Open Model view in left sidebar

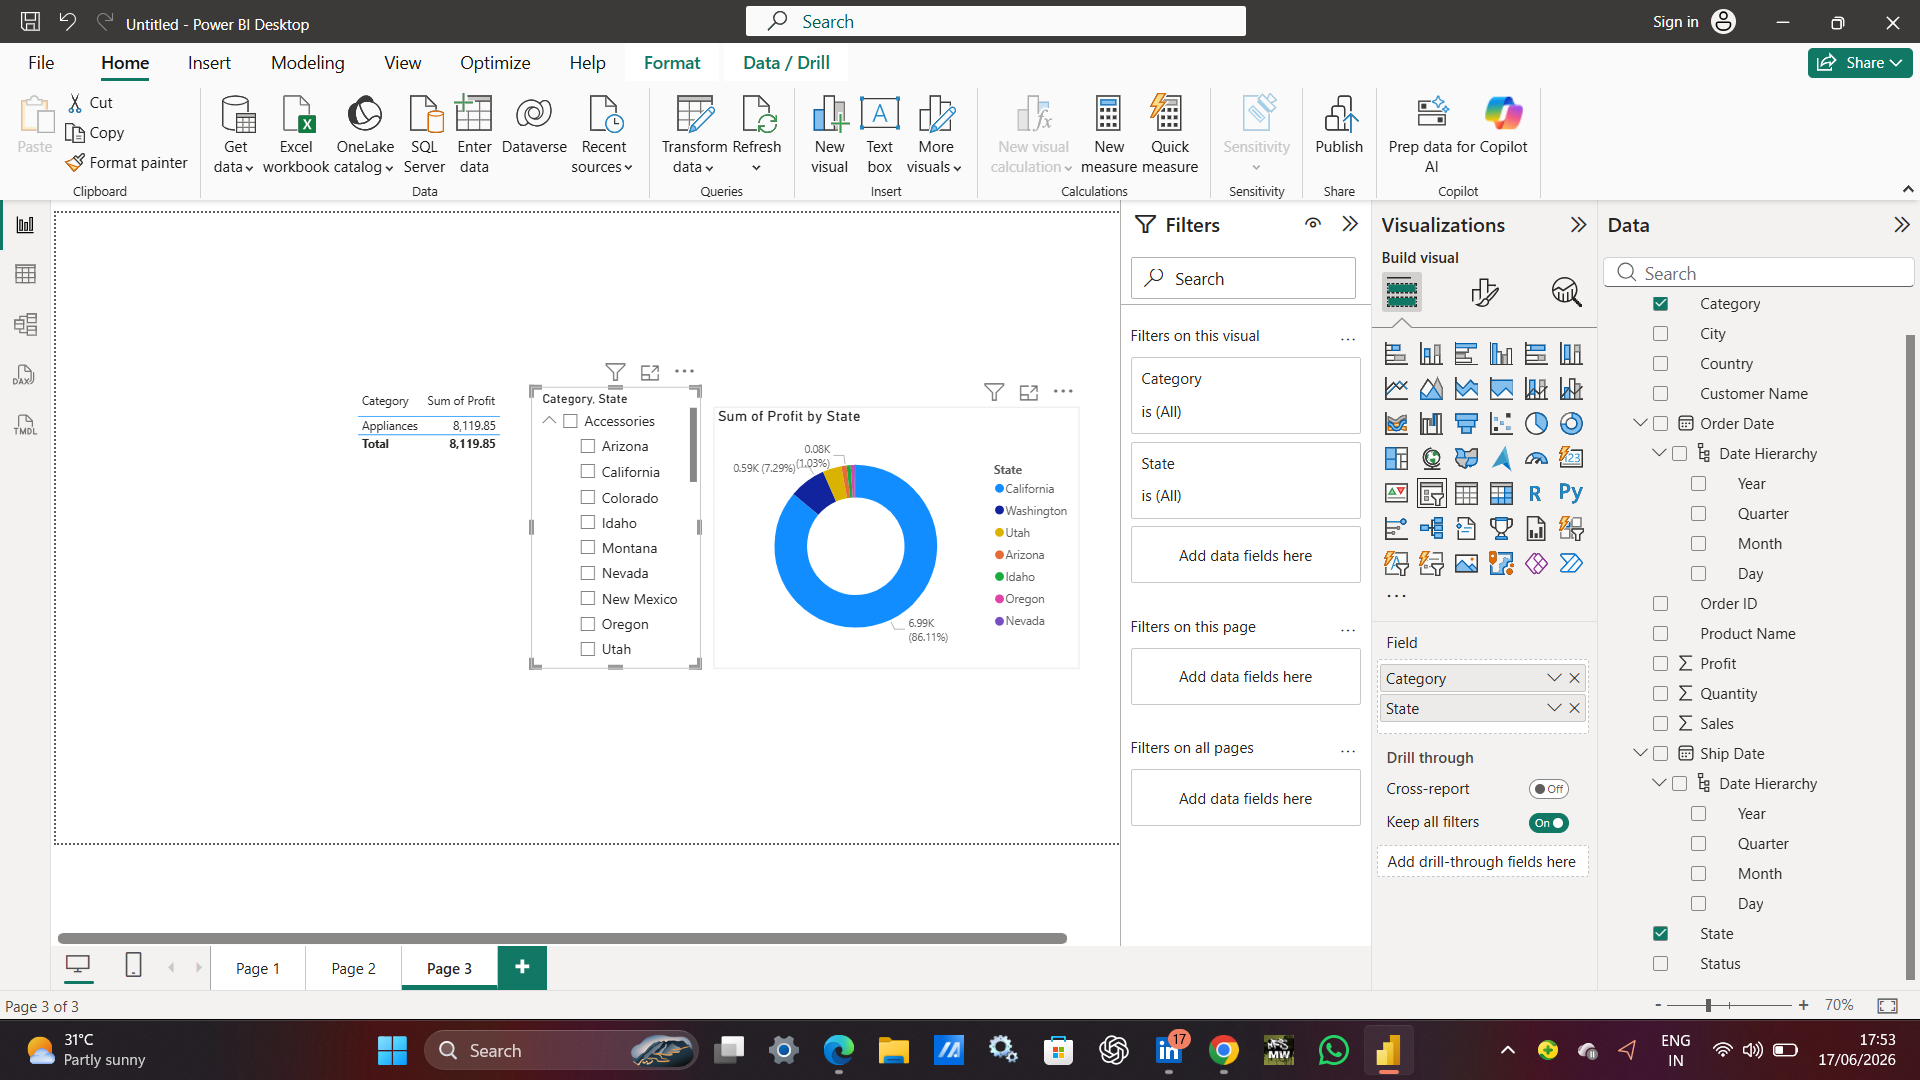tap(25, 324)
